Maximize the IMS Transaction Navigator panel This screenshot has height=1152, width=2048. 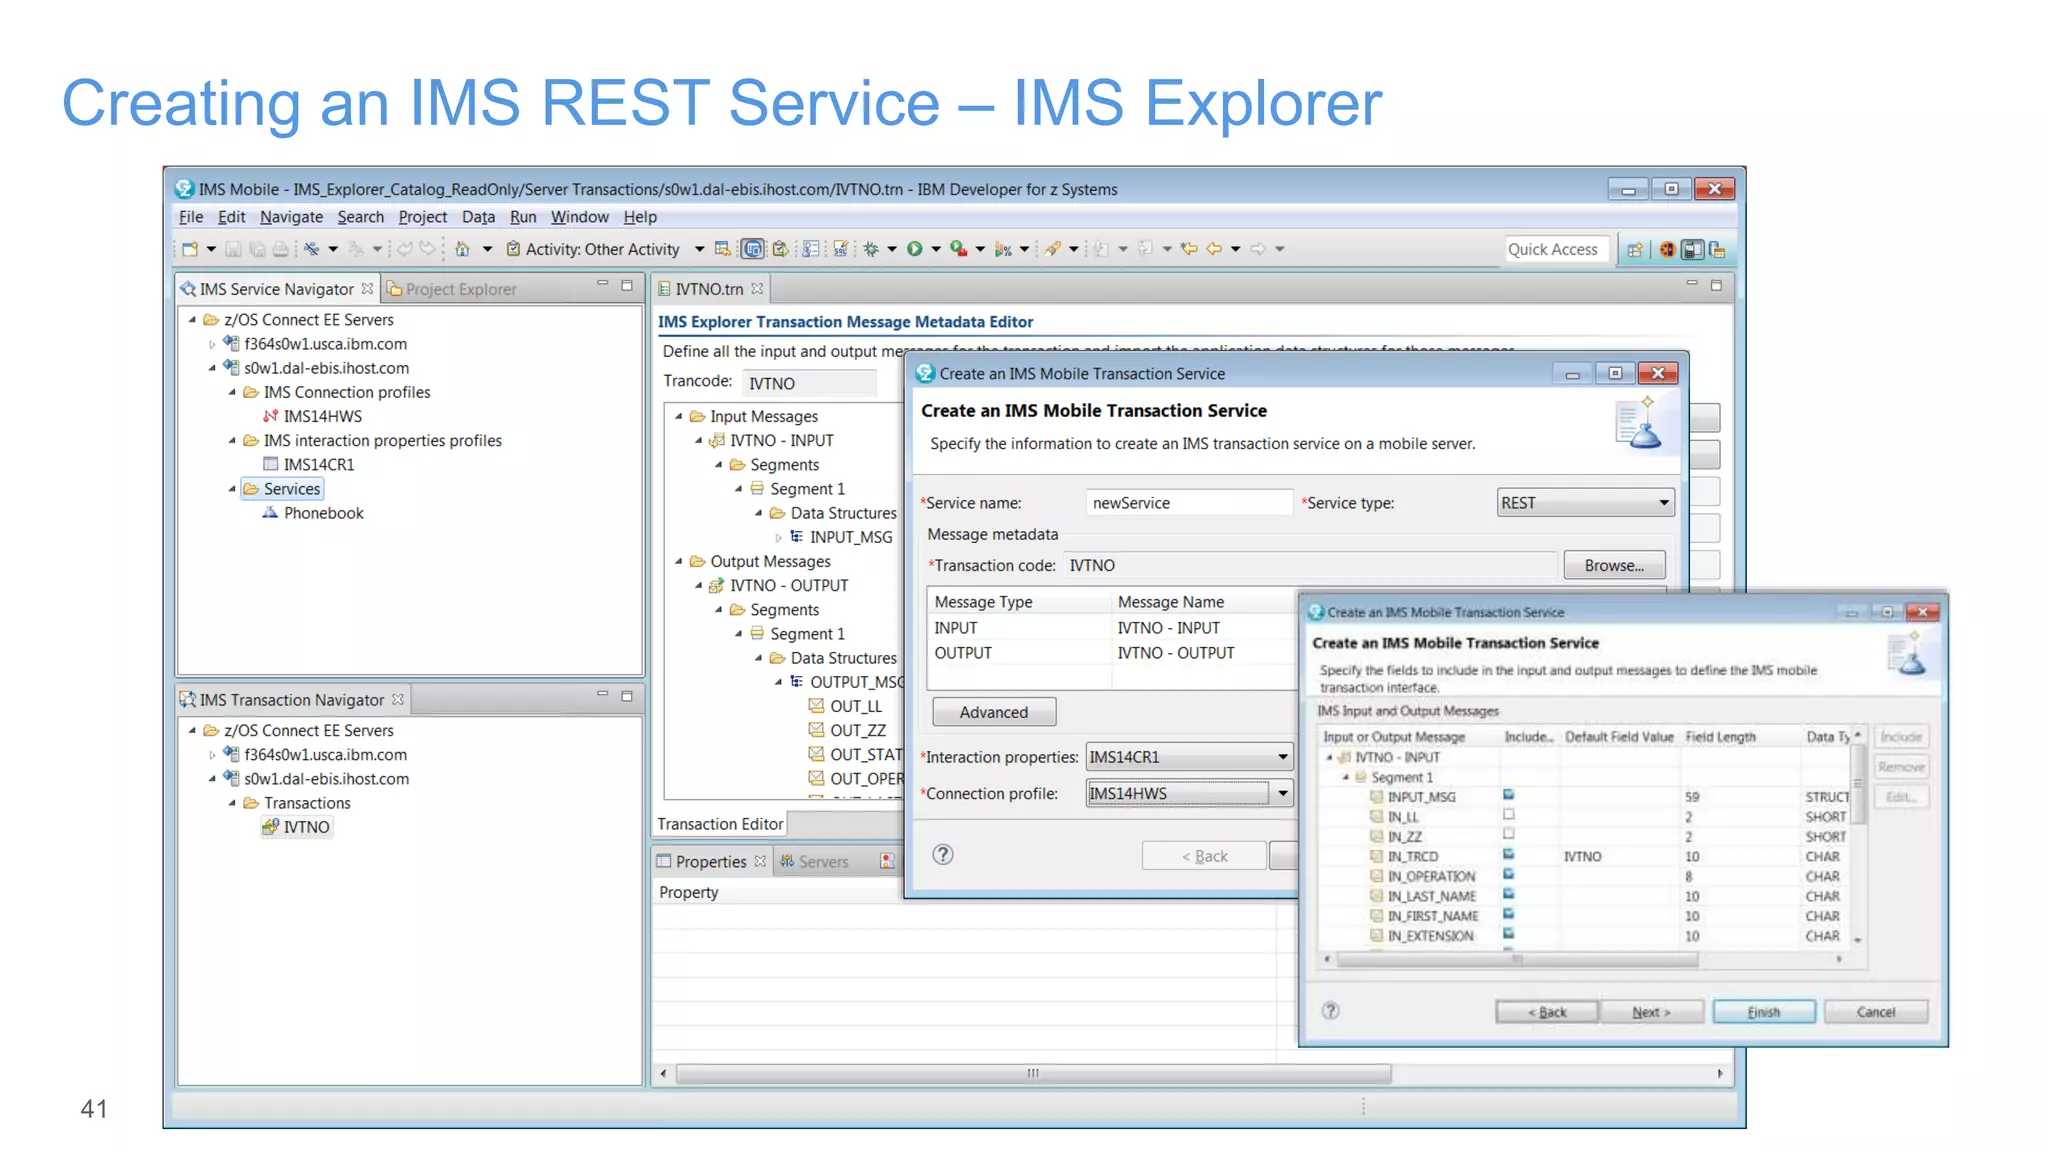pos(627,696)
